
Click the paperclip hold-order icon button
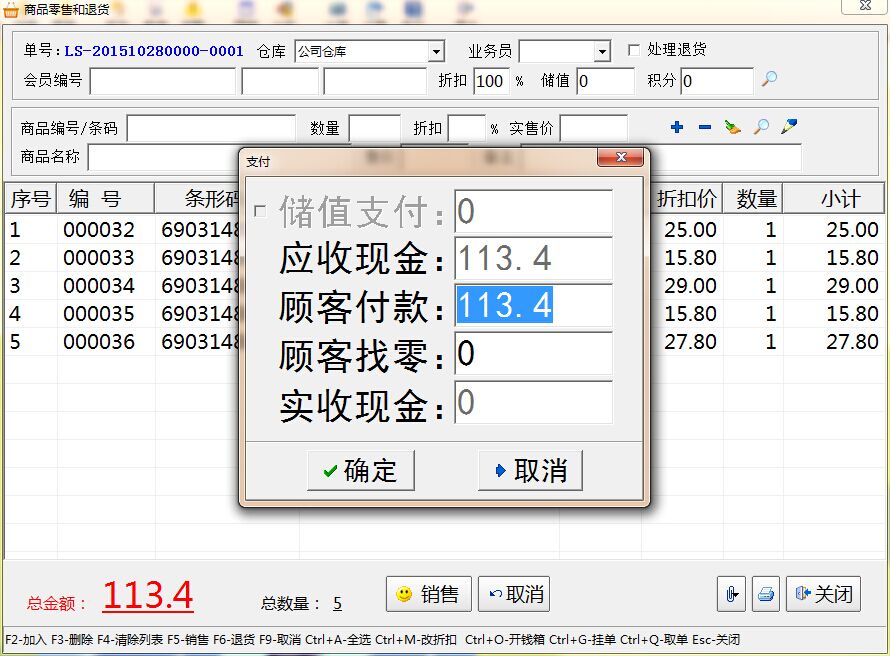(x=732, y=594)
